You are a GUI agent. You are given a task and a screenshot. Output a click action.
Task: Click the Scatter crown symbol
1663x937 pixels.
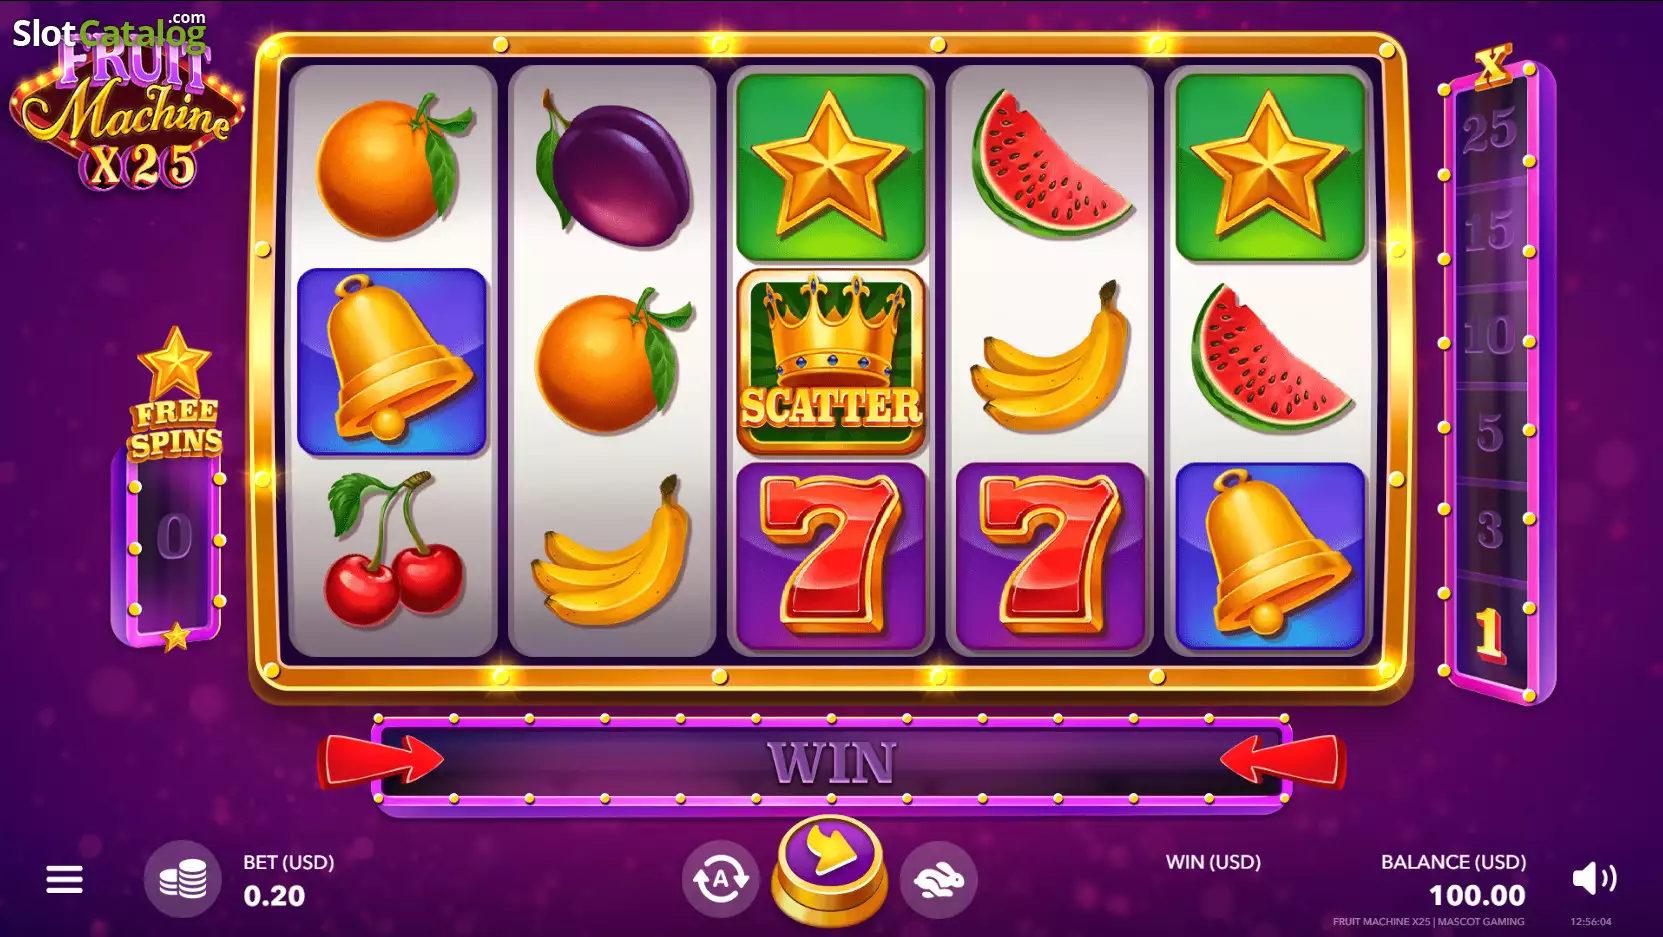(830, 361)
